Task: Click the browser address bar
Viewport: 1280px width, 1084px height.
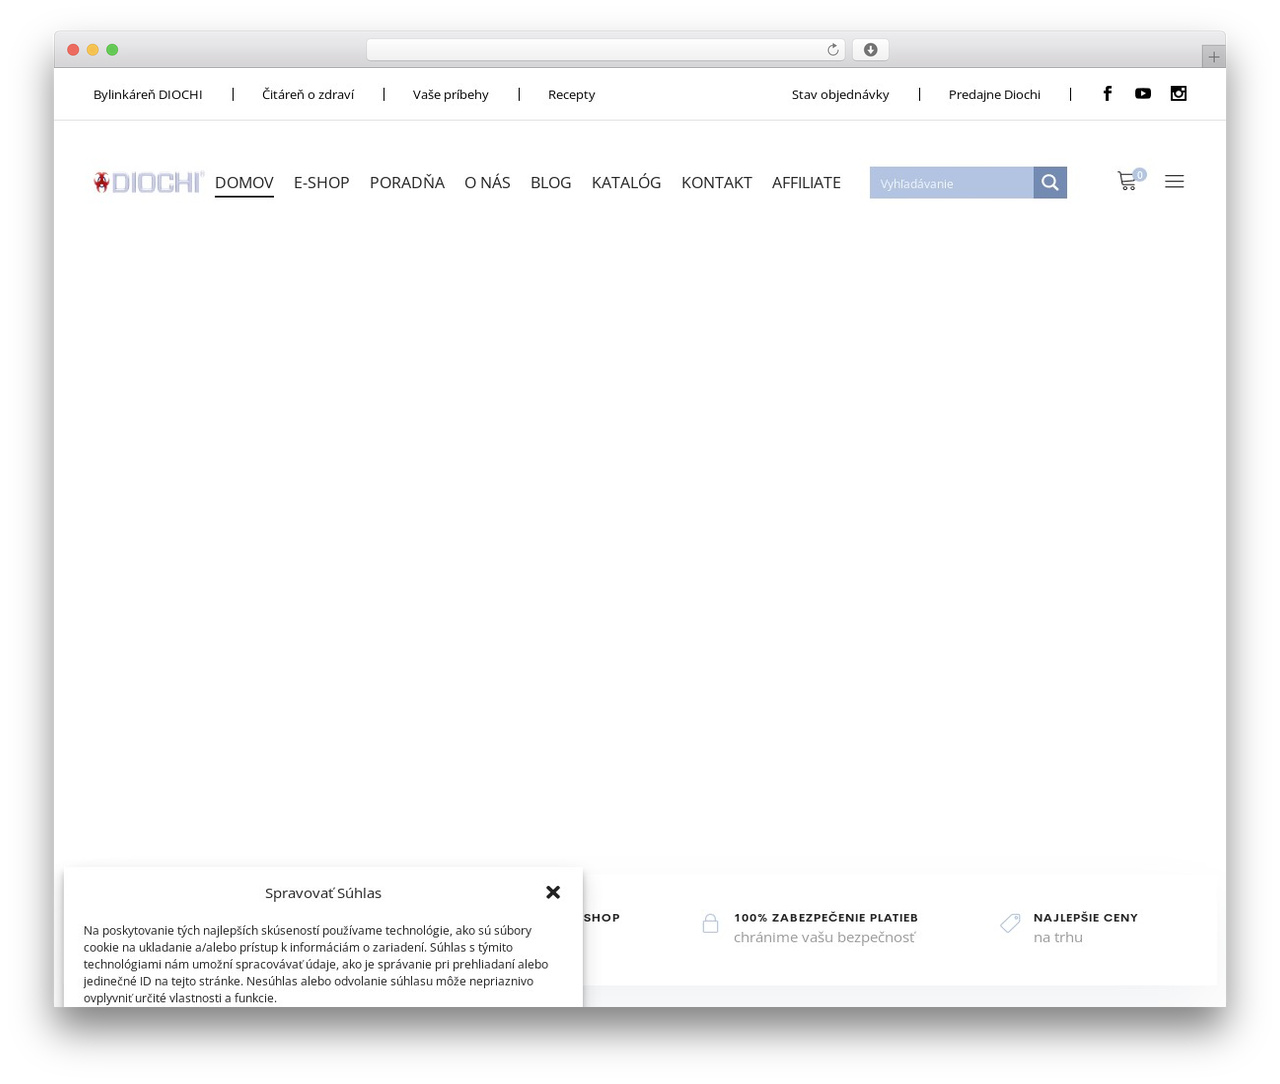Action: tap(605, 50)
